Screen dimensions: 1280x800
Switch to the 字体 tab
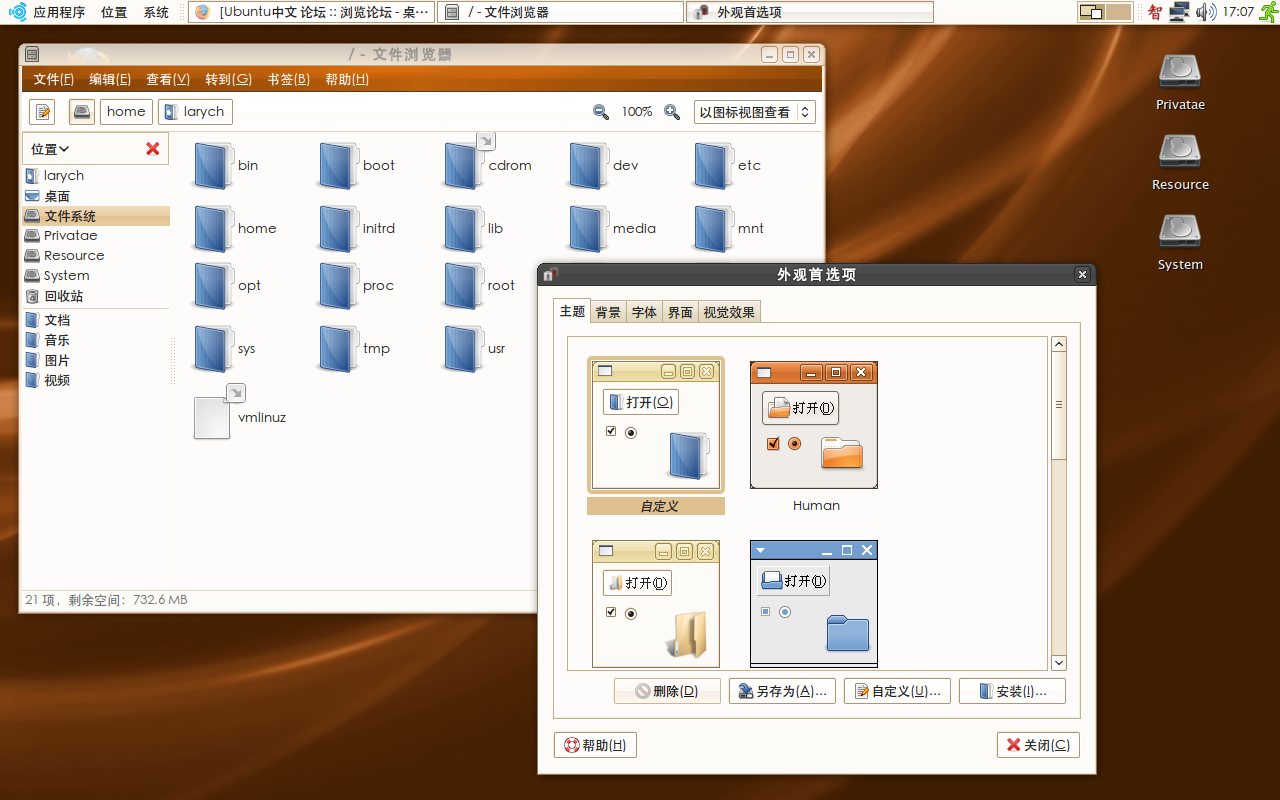(x=645, y=312)
